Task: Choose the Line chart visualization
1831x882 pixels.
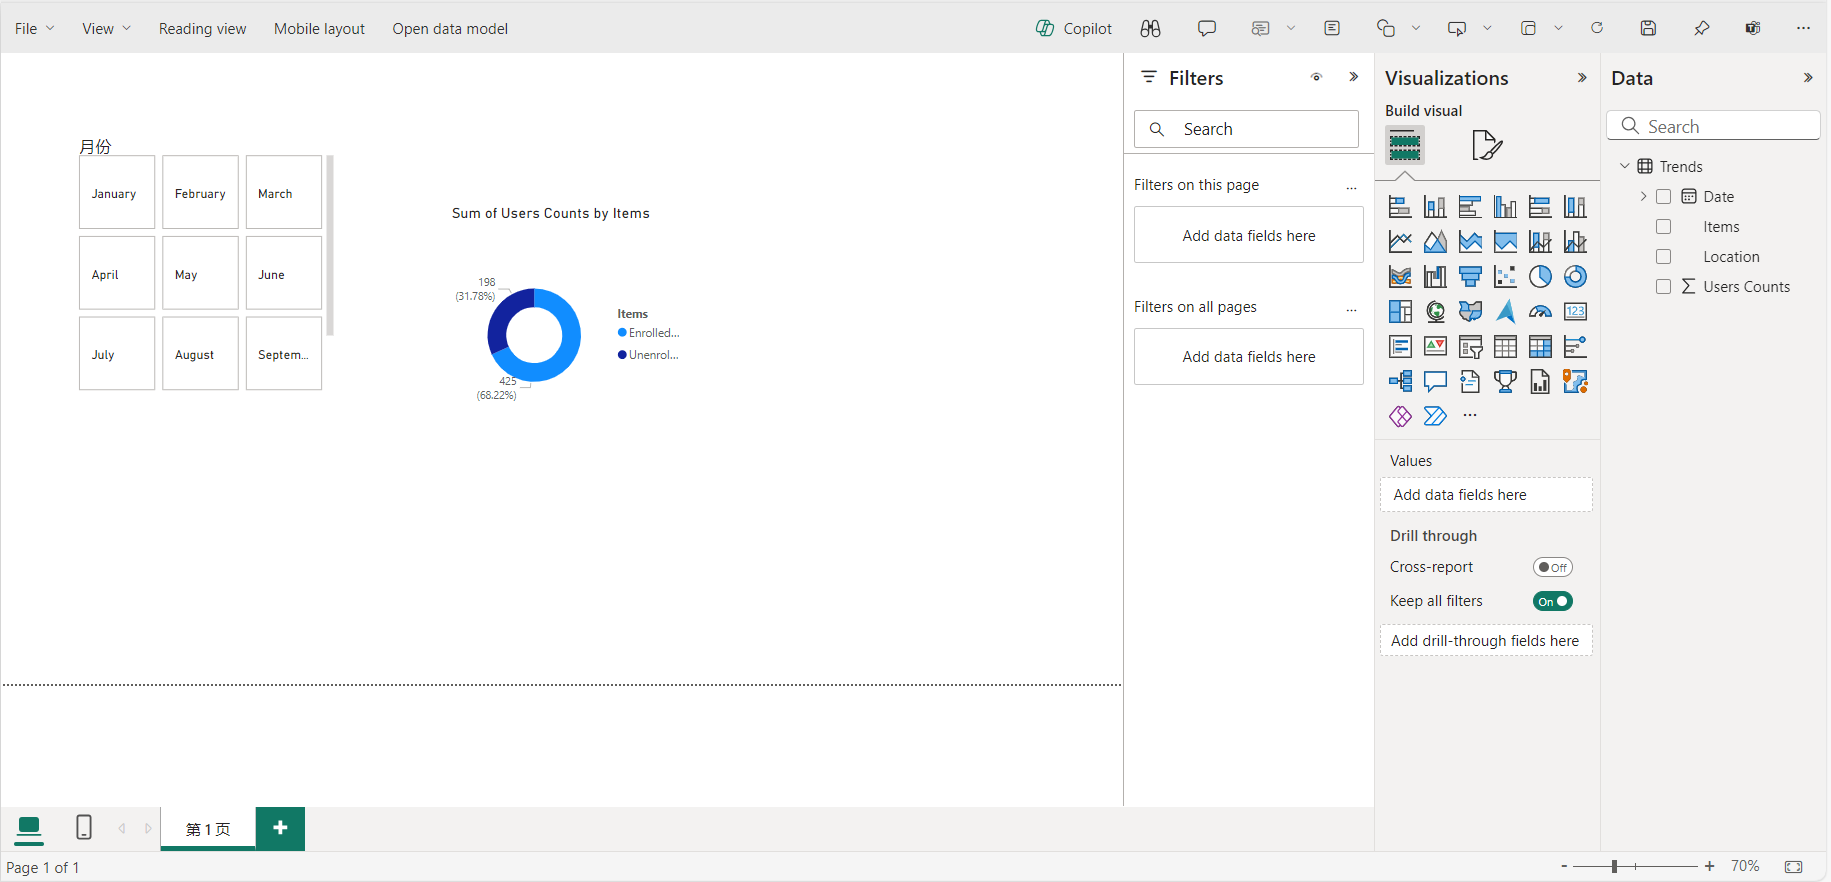Action: 1400,242
